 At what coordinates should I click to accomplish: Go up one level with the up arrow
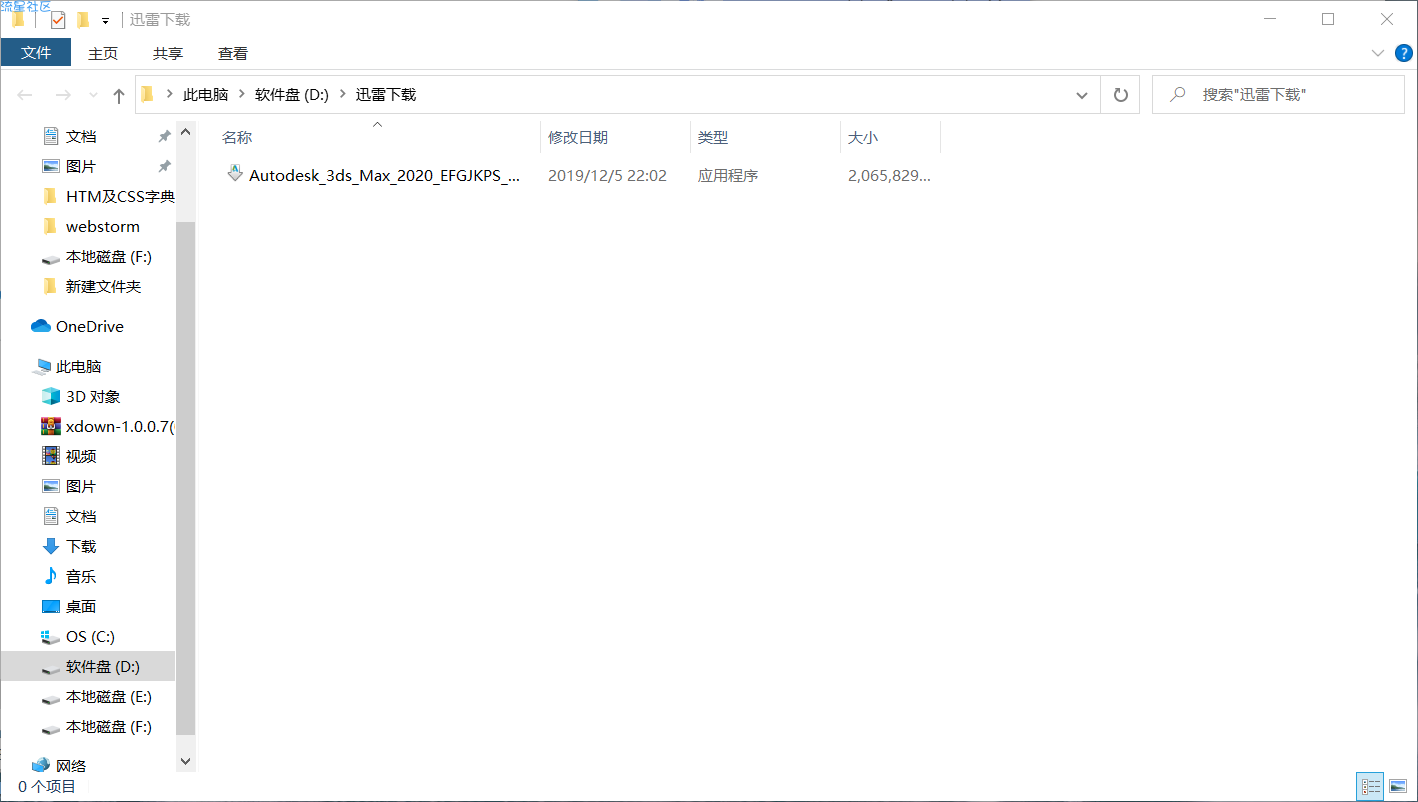(x=119, y=95)
